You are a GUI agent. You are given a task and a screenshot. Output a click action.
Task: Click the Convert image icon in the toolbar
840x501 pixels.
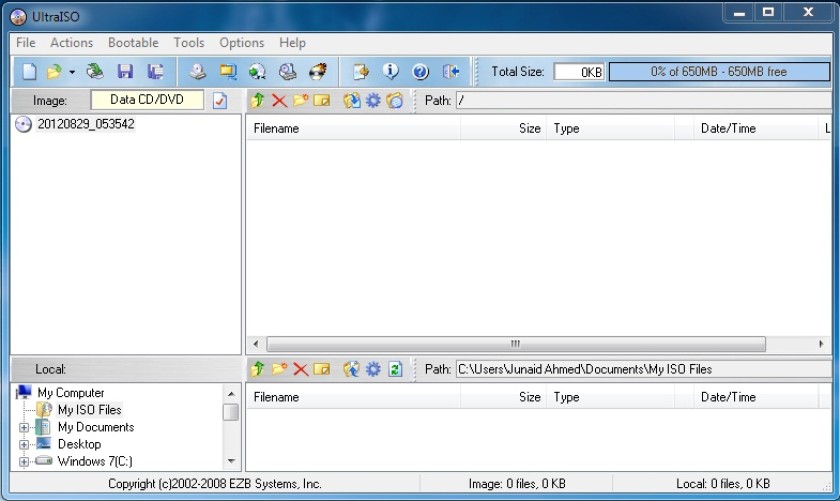tap(258, 71)
